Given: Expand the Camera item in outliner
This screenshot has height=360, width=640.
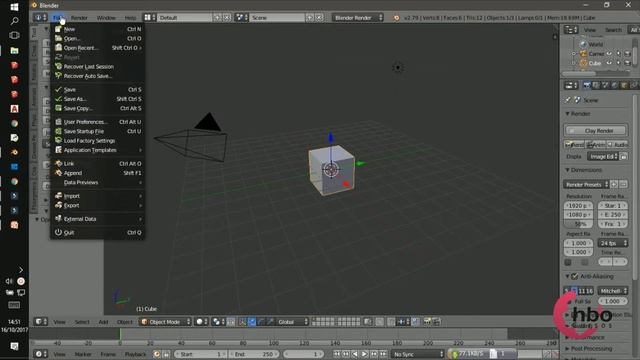Looking at the screenshot, I should pyautogui.click(x=573, y=53).
